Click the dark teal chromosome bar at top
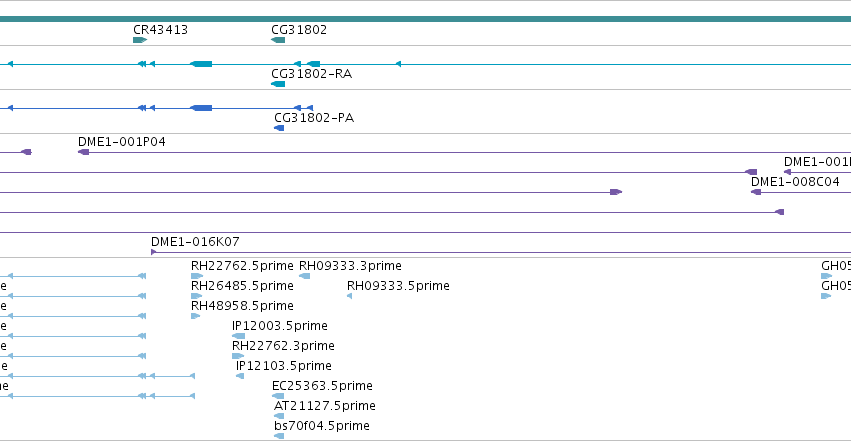 pos(426,19)
